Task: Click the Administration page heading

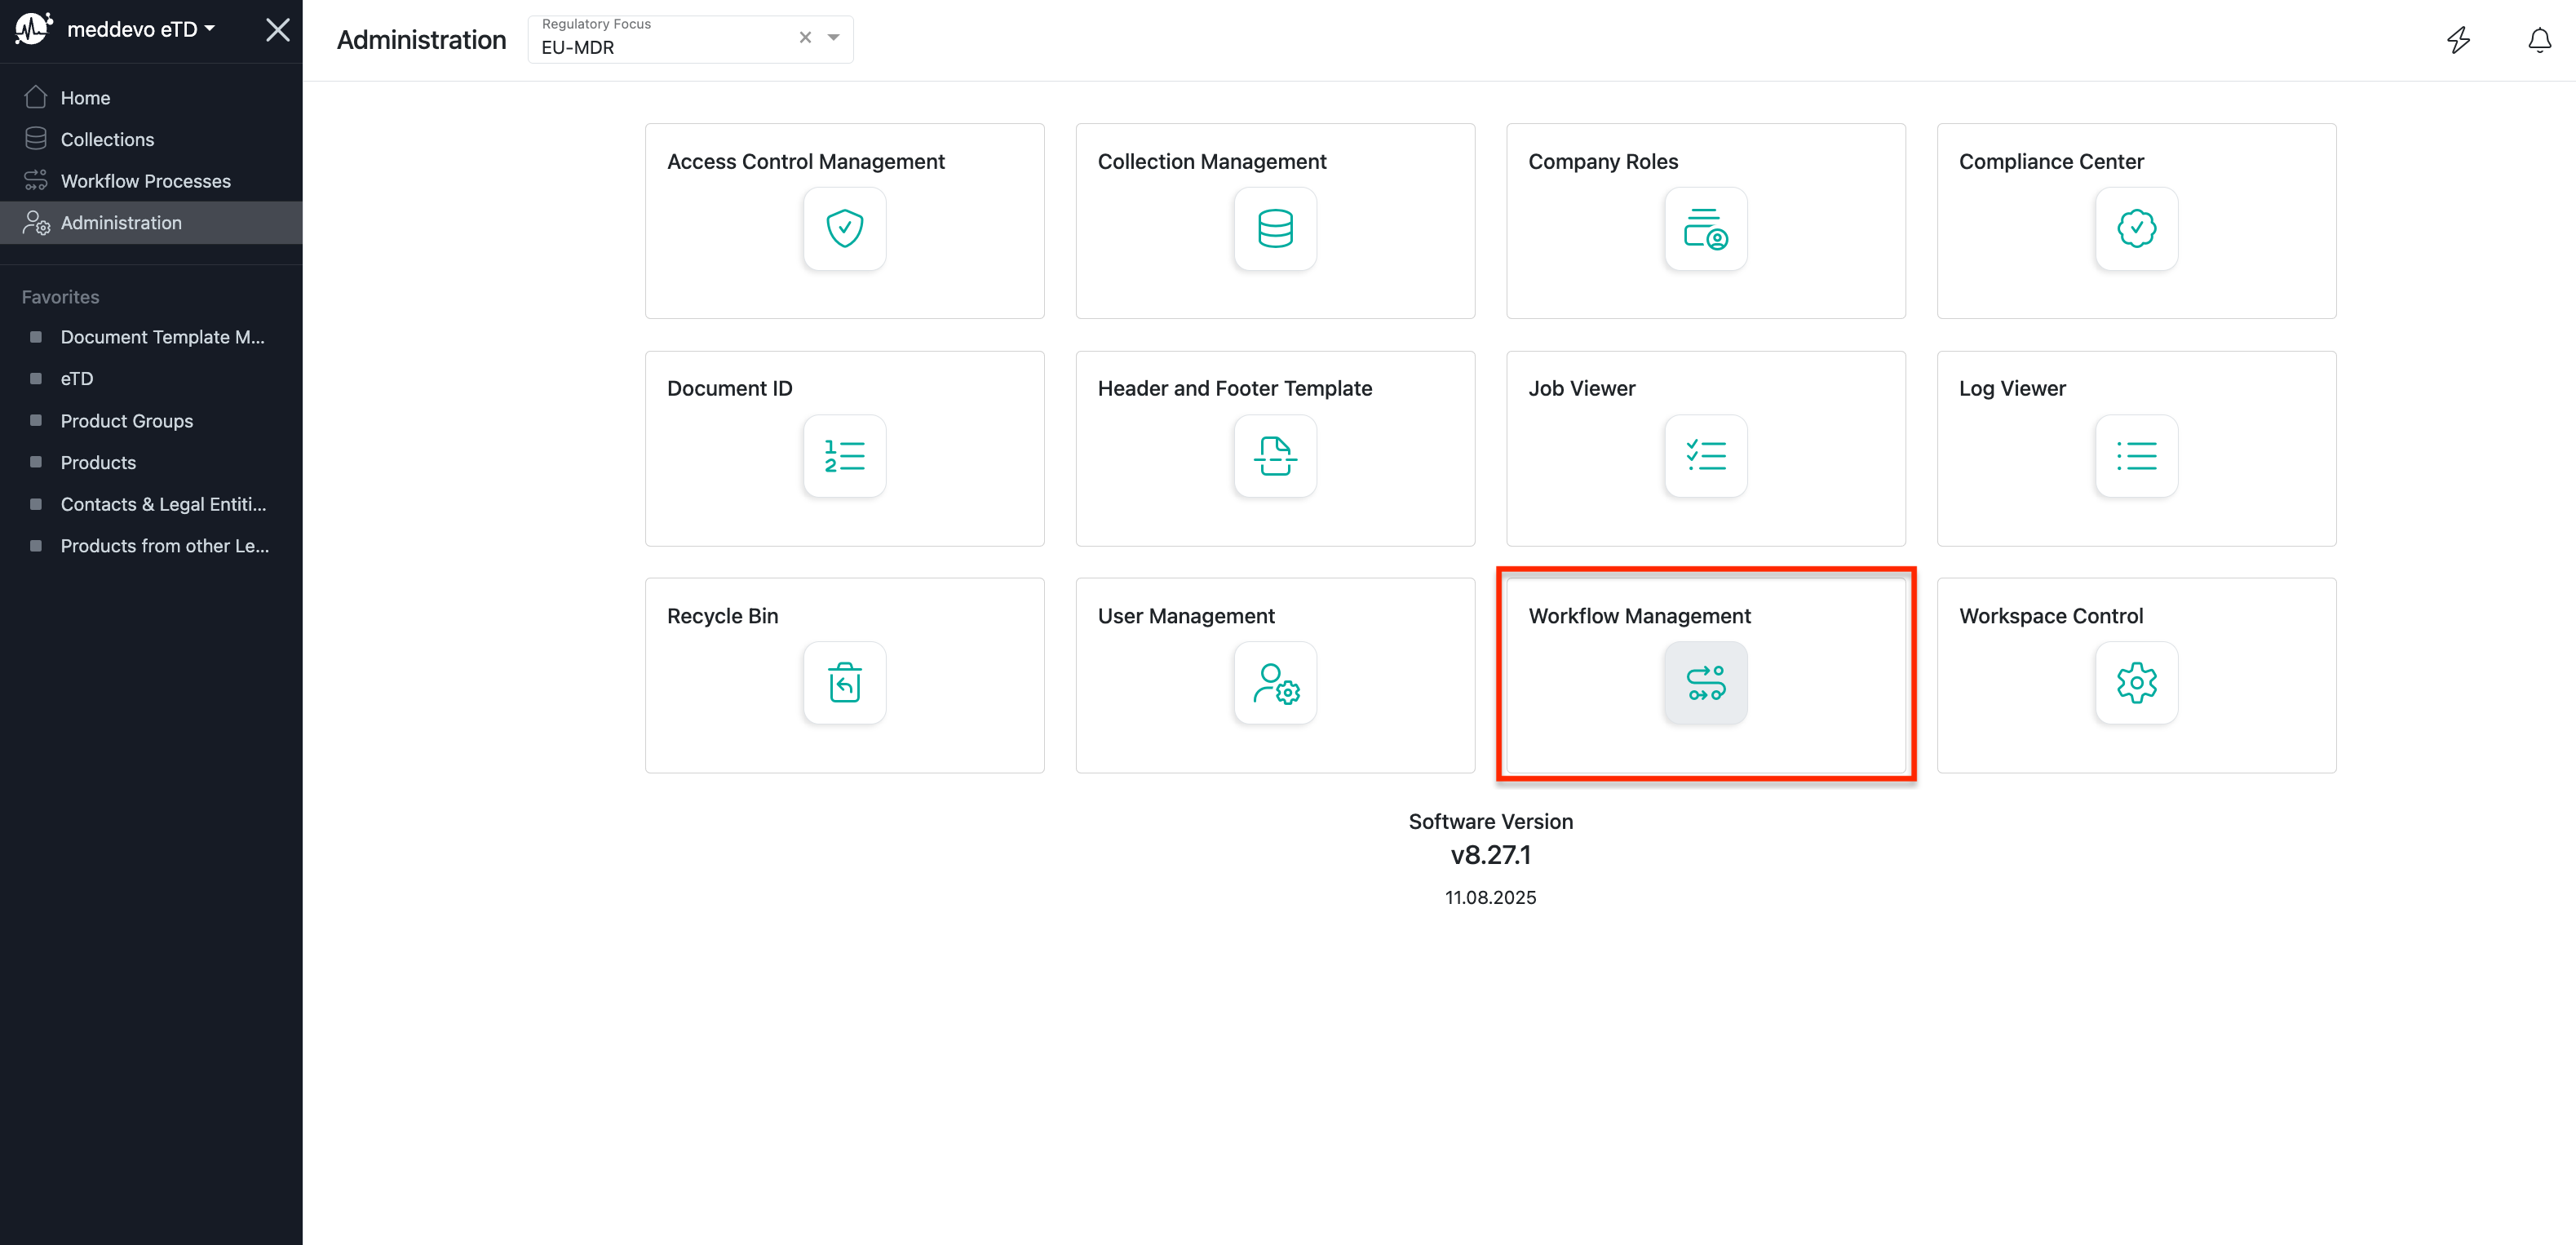Action: click(x=421, y=40)
